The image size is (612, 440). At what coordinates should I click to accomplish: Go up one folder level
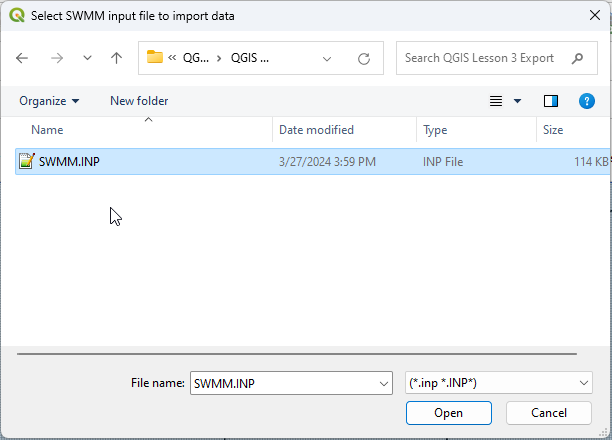(x=116, y=58)
